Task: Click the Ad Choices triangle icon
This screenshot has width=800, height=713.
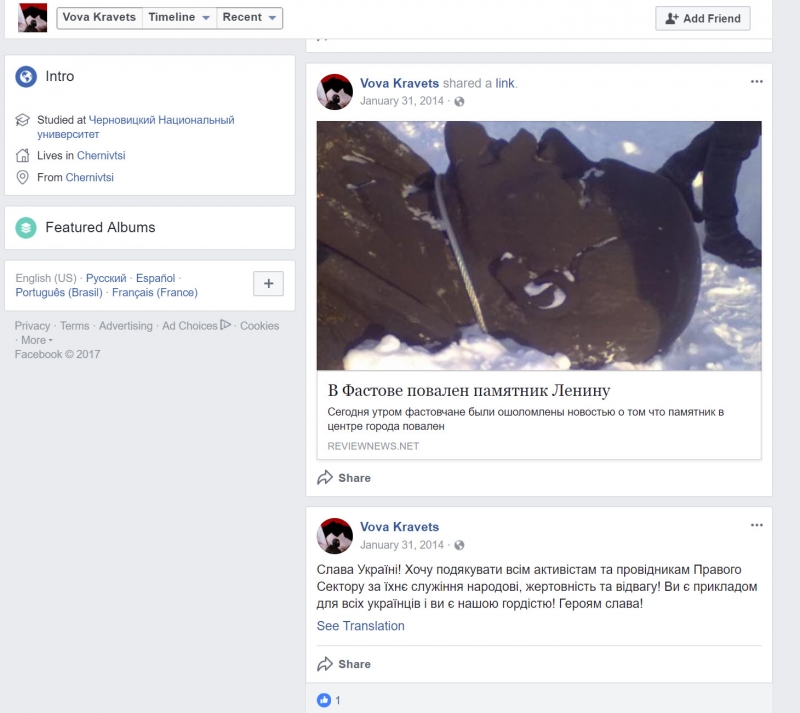Action: (x=226, y=325)
